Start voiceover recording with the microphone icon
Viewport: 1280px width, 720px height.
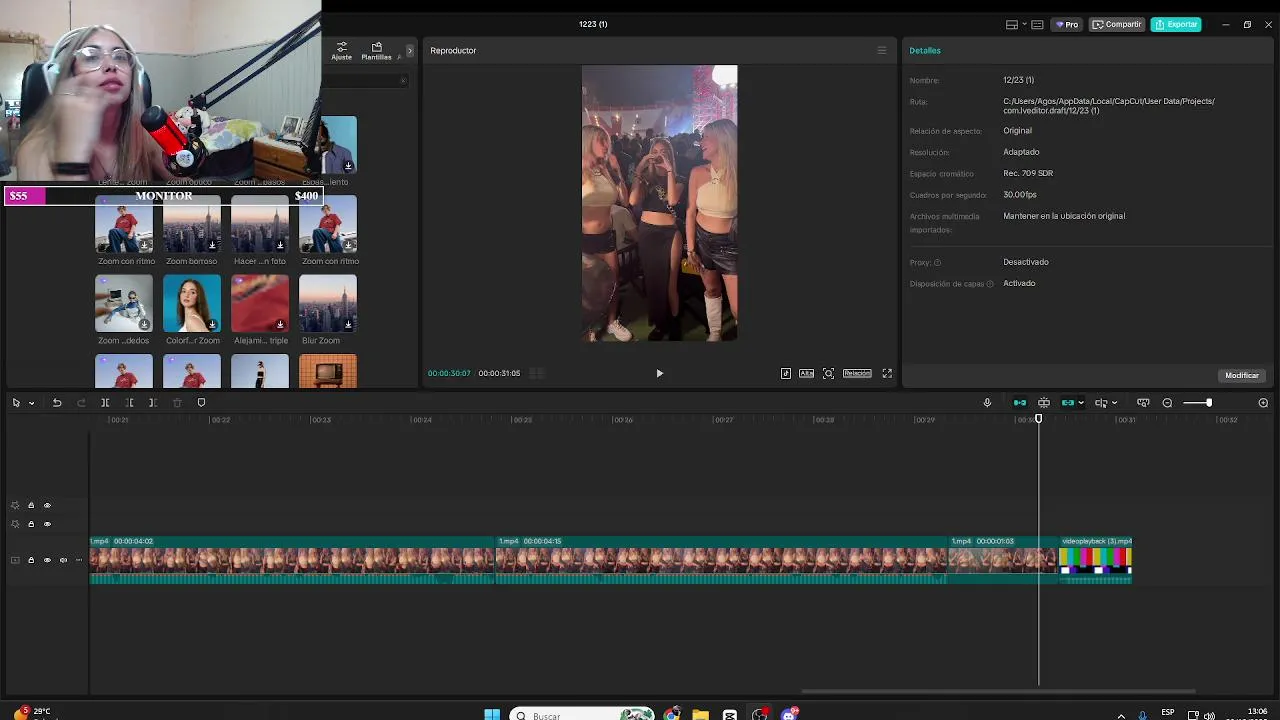(987, 403)
